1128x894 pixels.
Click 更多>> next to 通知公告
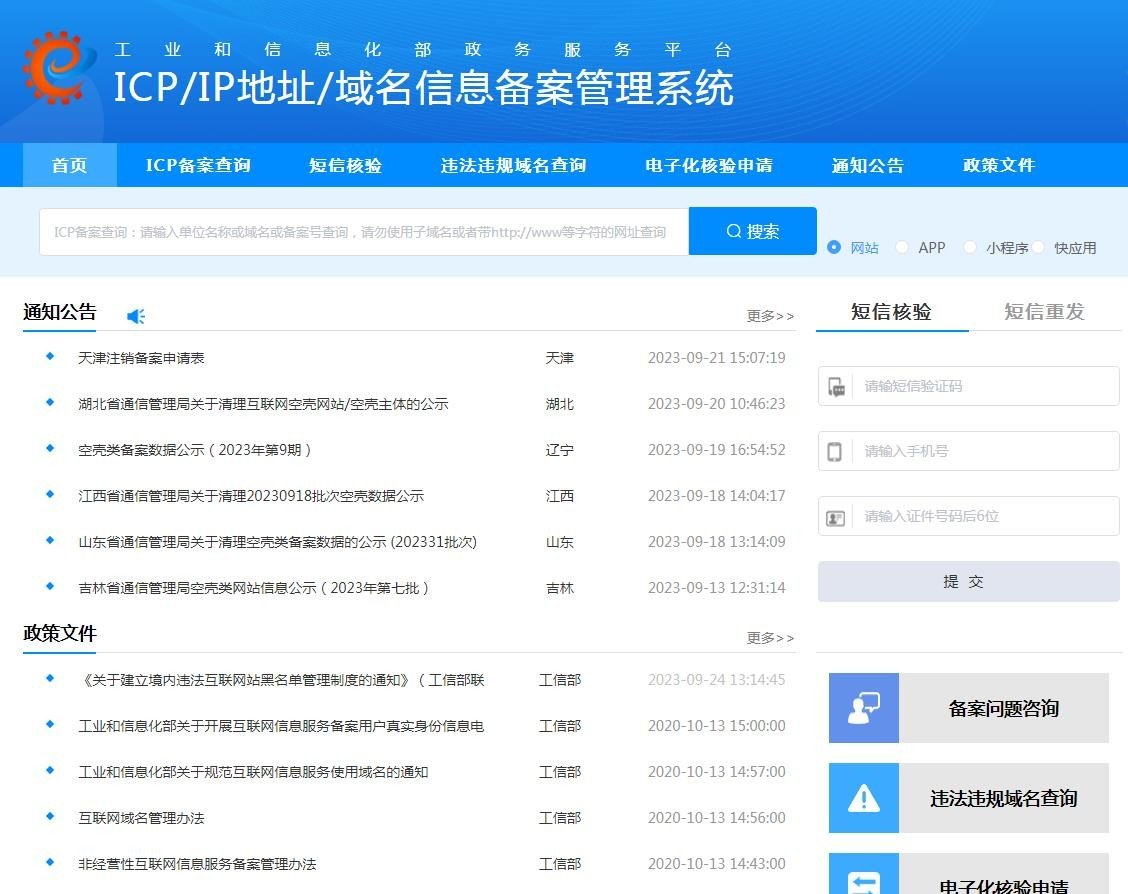tap(770, 315)
